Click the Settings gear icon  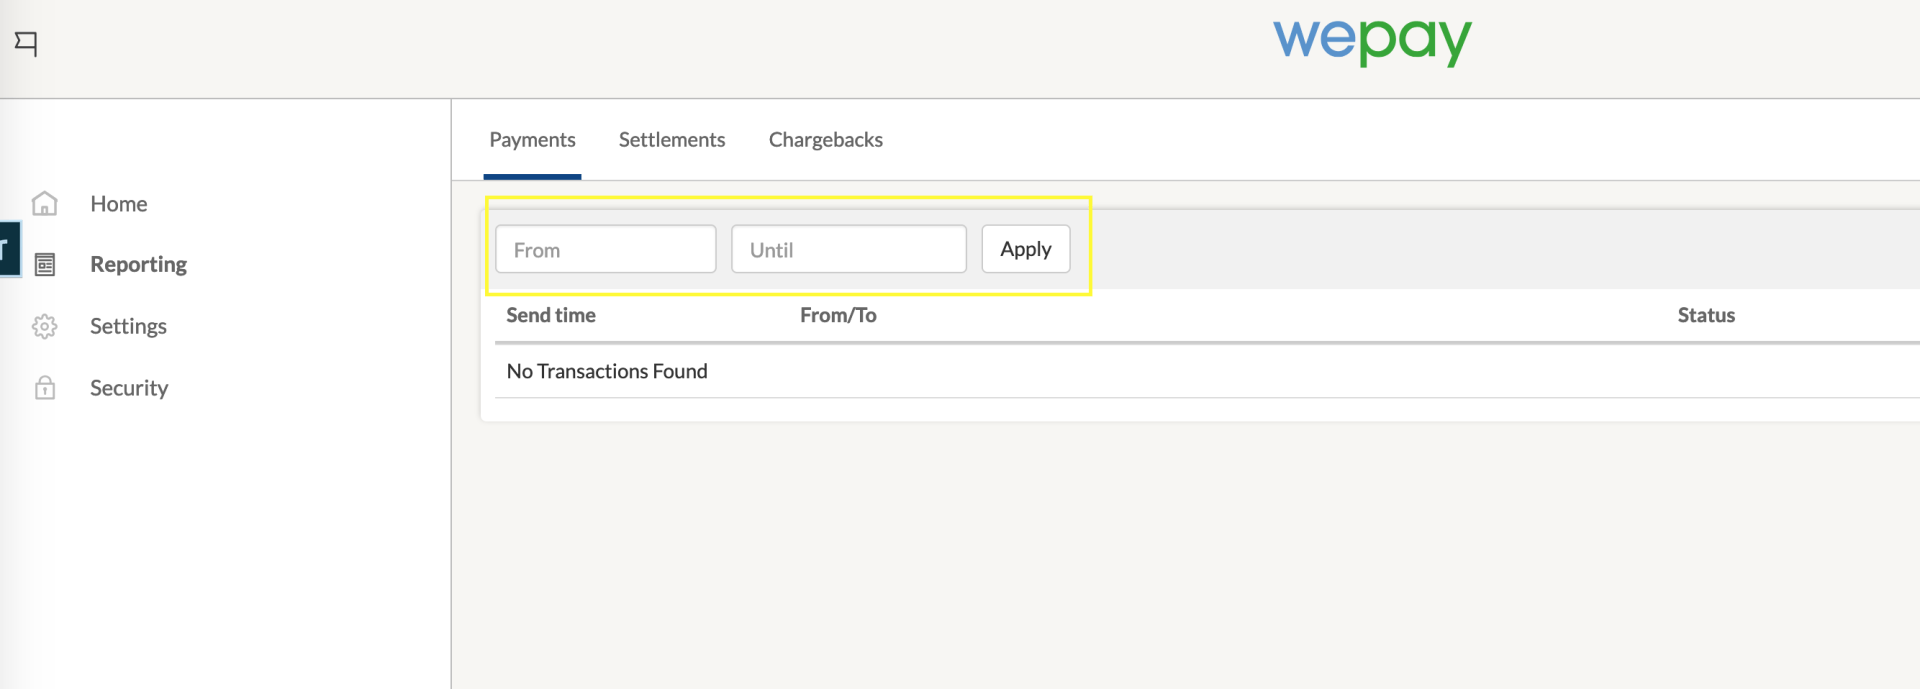click(x=45, y=327)
